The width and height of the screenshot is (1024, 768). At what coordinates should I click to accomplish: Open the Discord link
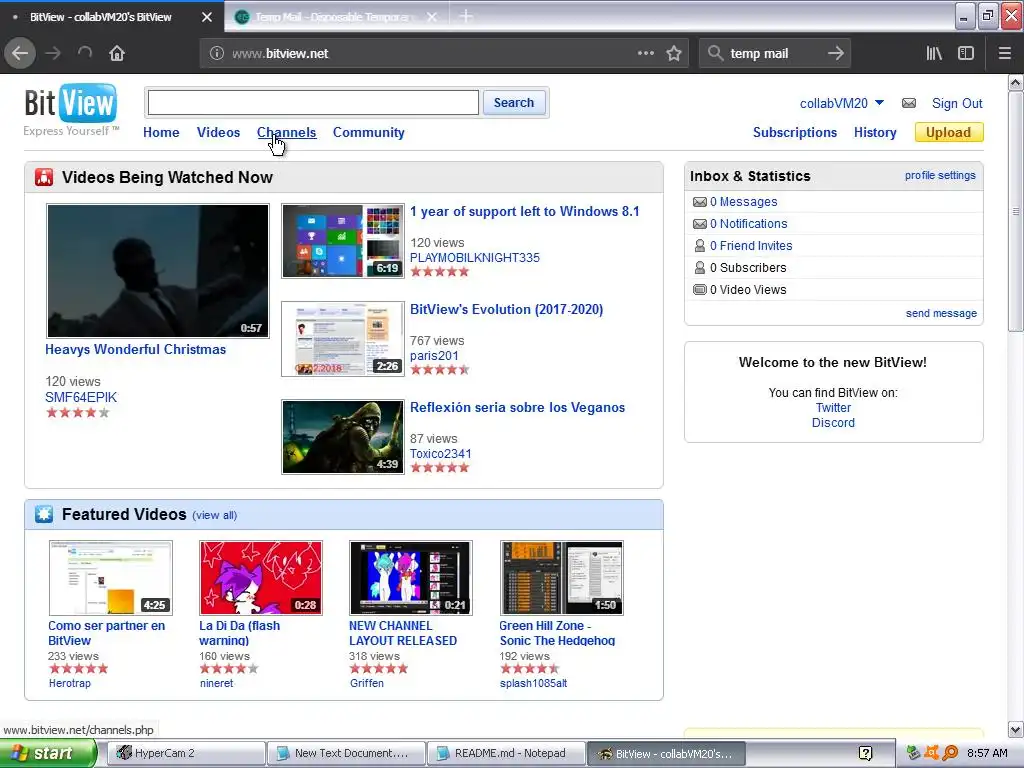[x=833, y=423]
